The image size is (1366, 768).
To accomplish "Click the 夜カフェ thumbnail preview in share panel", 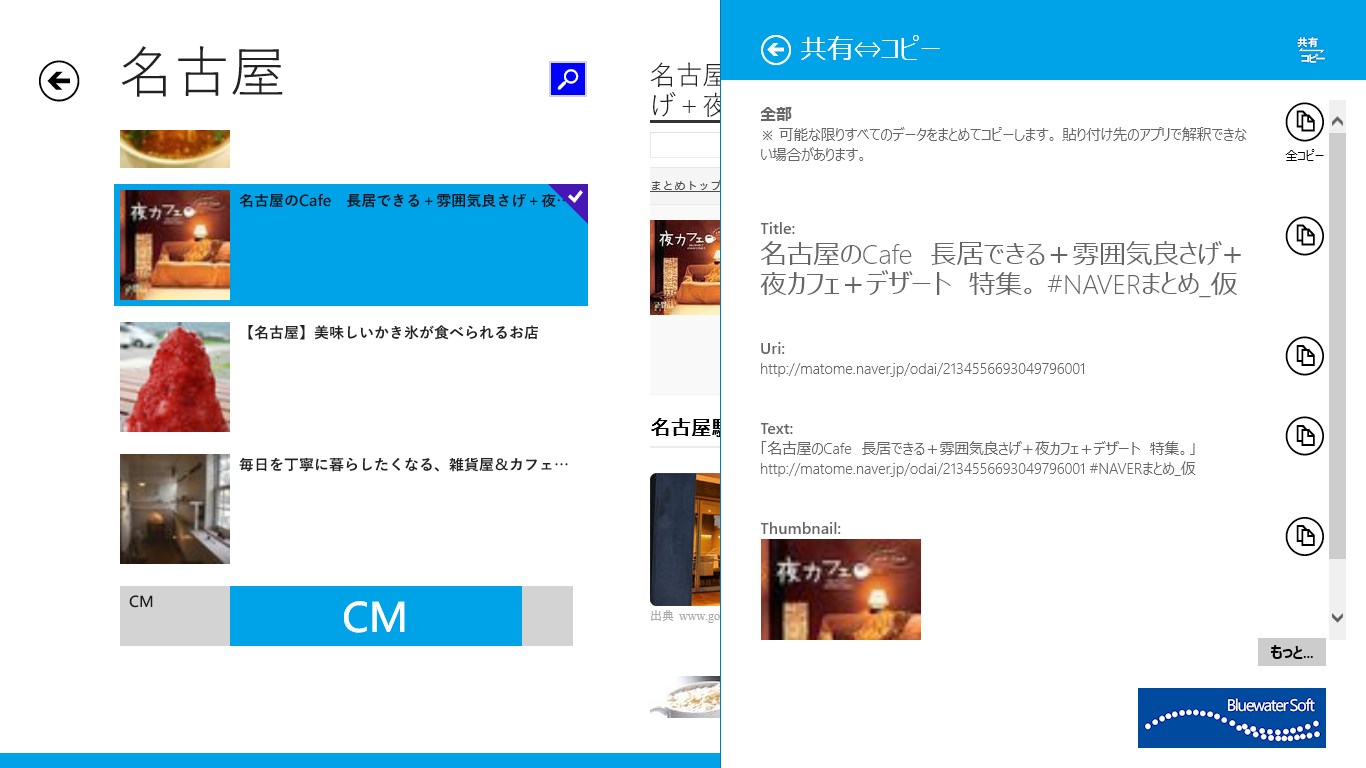I will pos(840,589).
